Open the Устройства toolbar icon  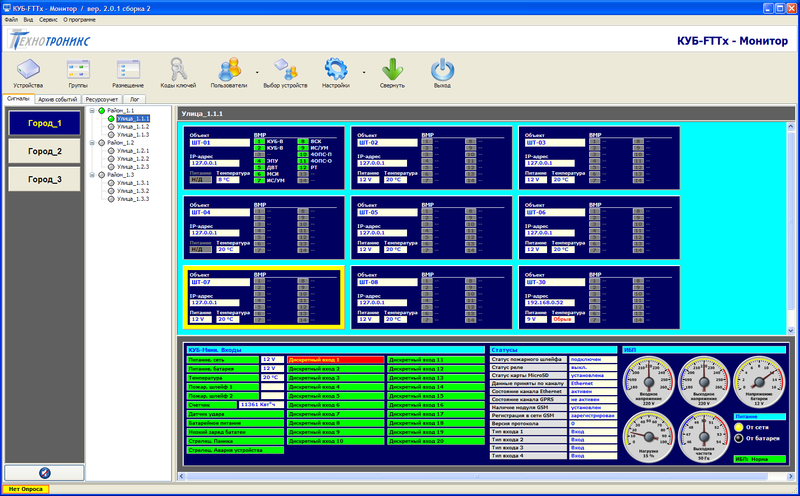(x=28, y=69)
